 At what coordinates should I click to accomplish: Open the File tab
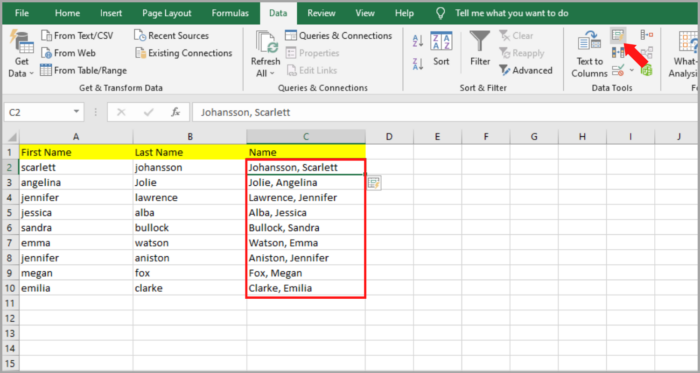[x=22, y=13]
